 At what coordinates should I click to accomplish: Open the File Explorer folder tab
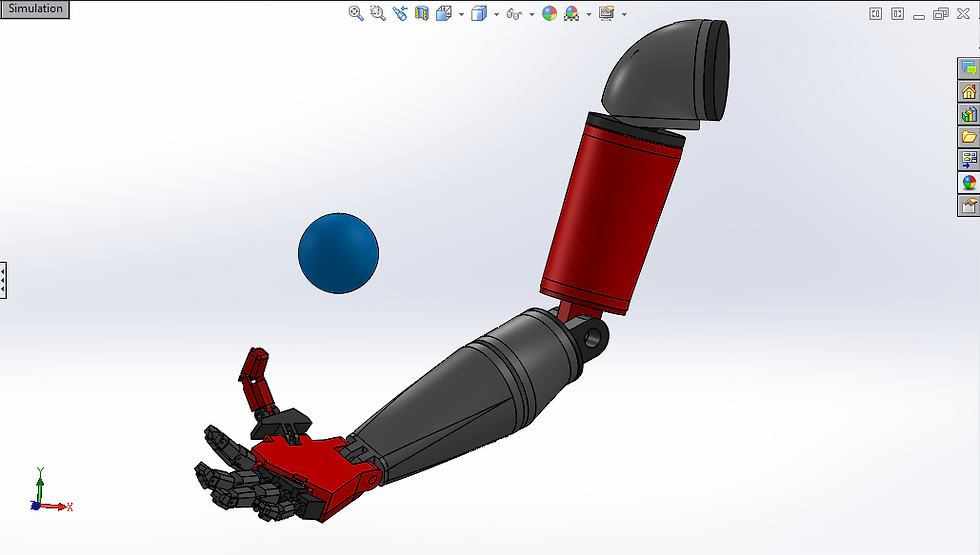[x=969, y=137]
